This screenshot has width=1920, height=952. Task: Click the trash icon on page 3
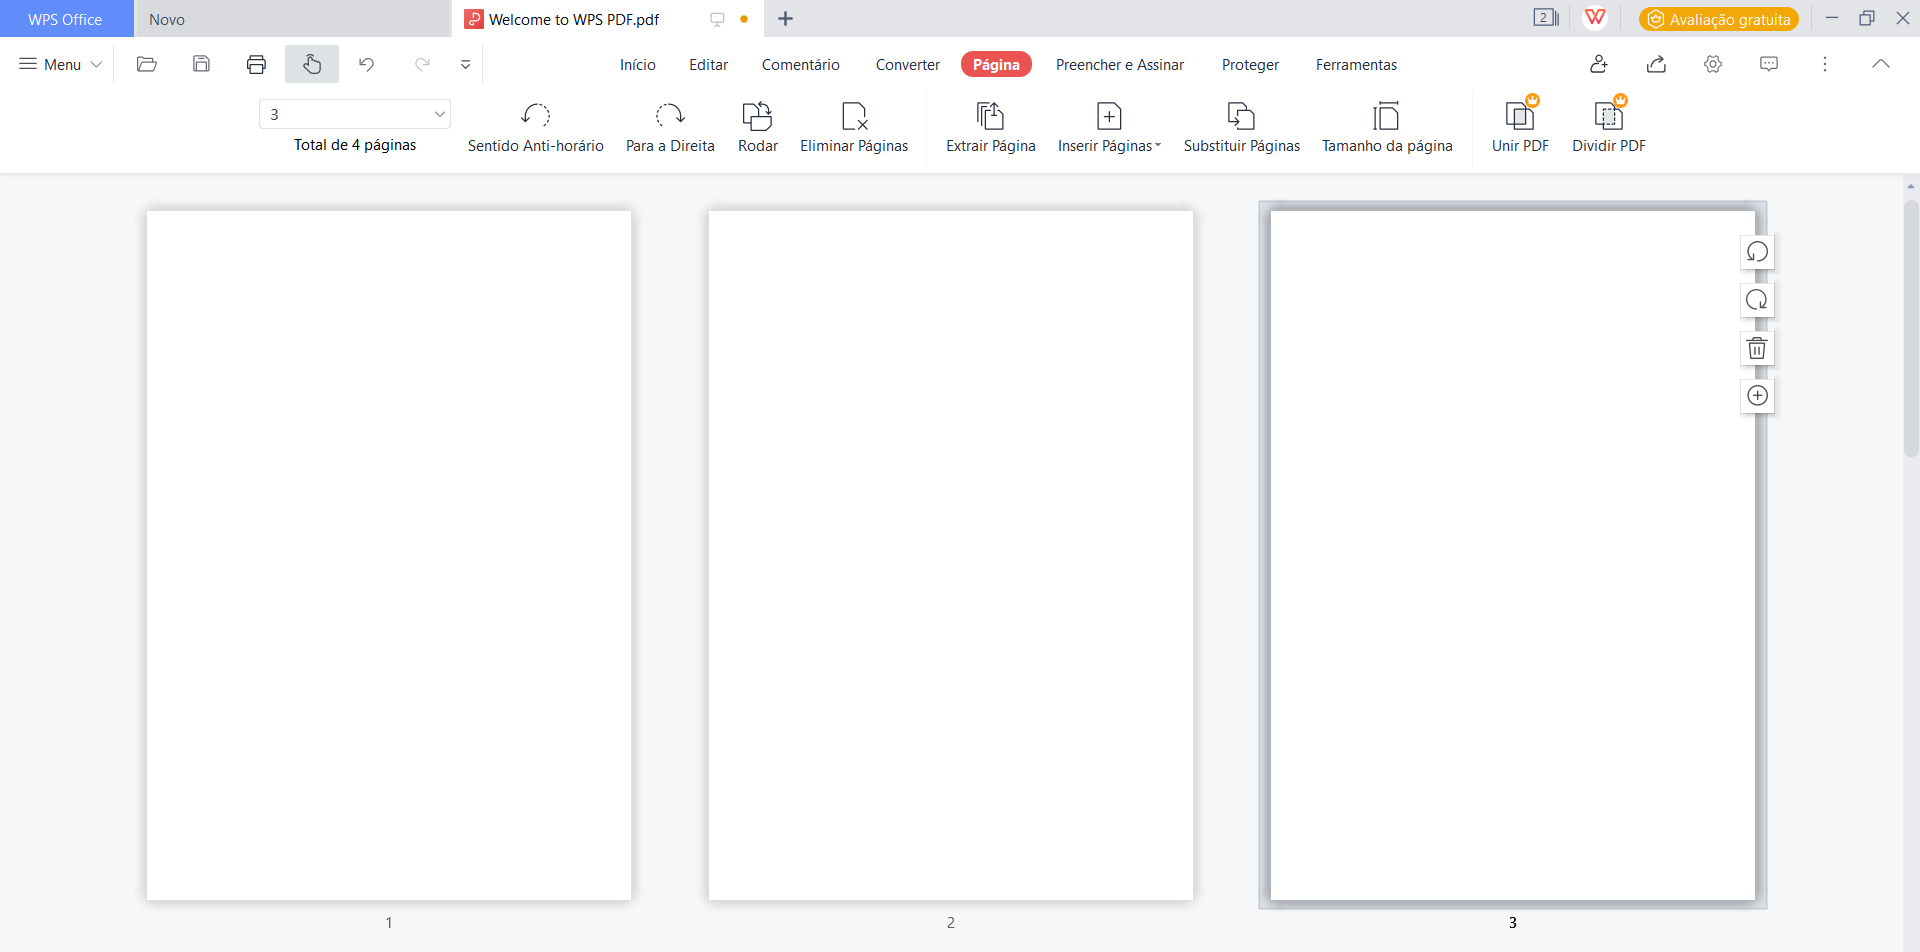pos(1757,348)
